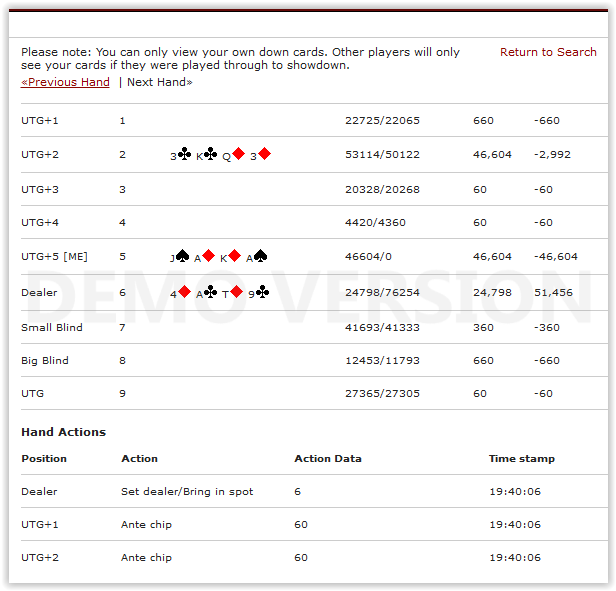Click the Hand Actions heading
Image resolution: width=616 pixels, height=591 pixels.
coord(63,432)
